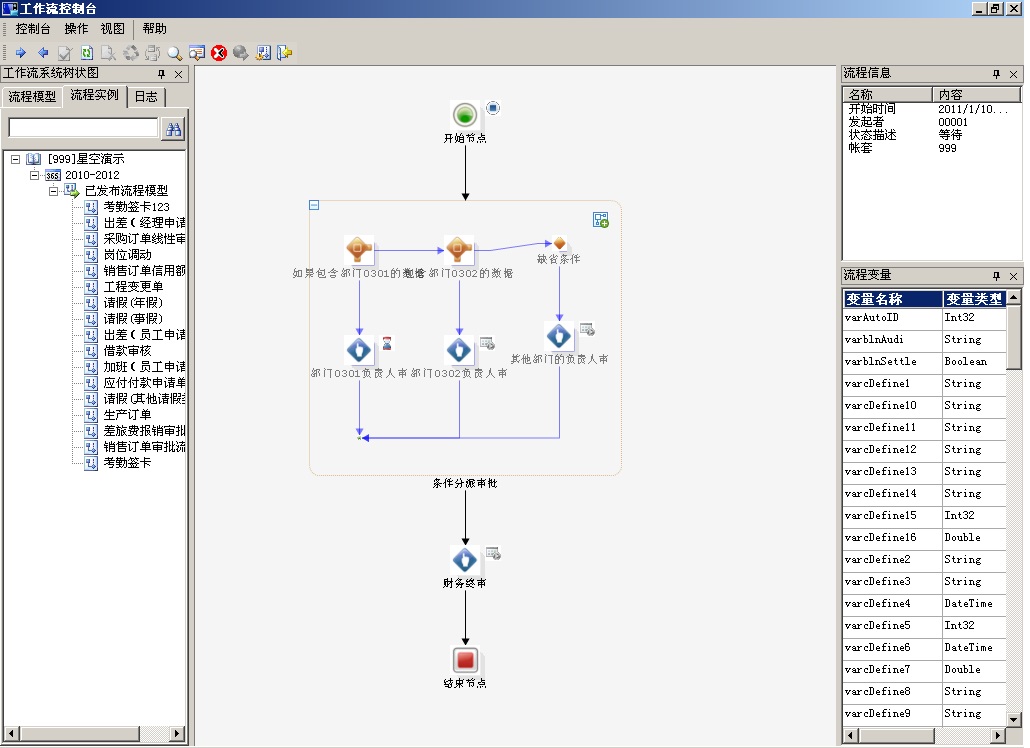Click the add-node icon inside the group box
Screen dimensions: 1030x748
tap(600, 219)
